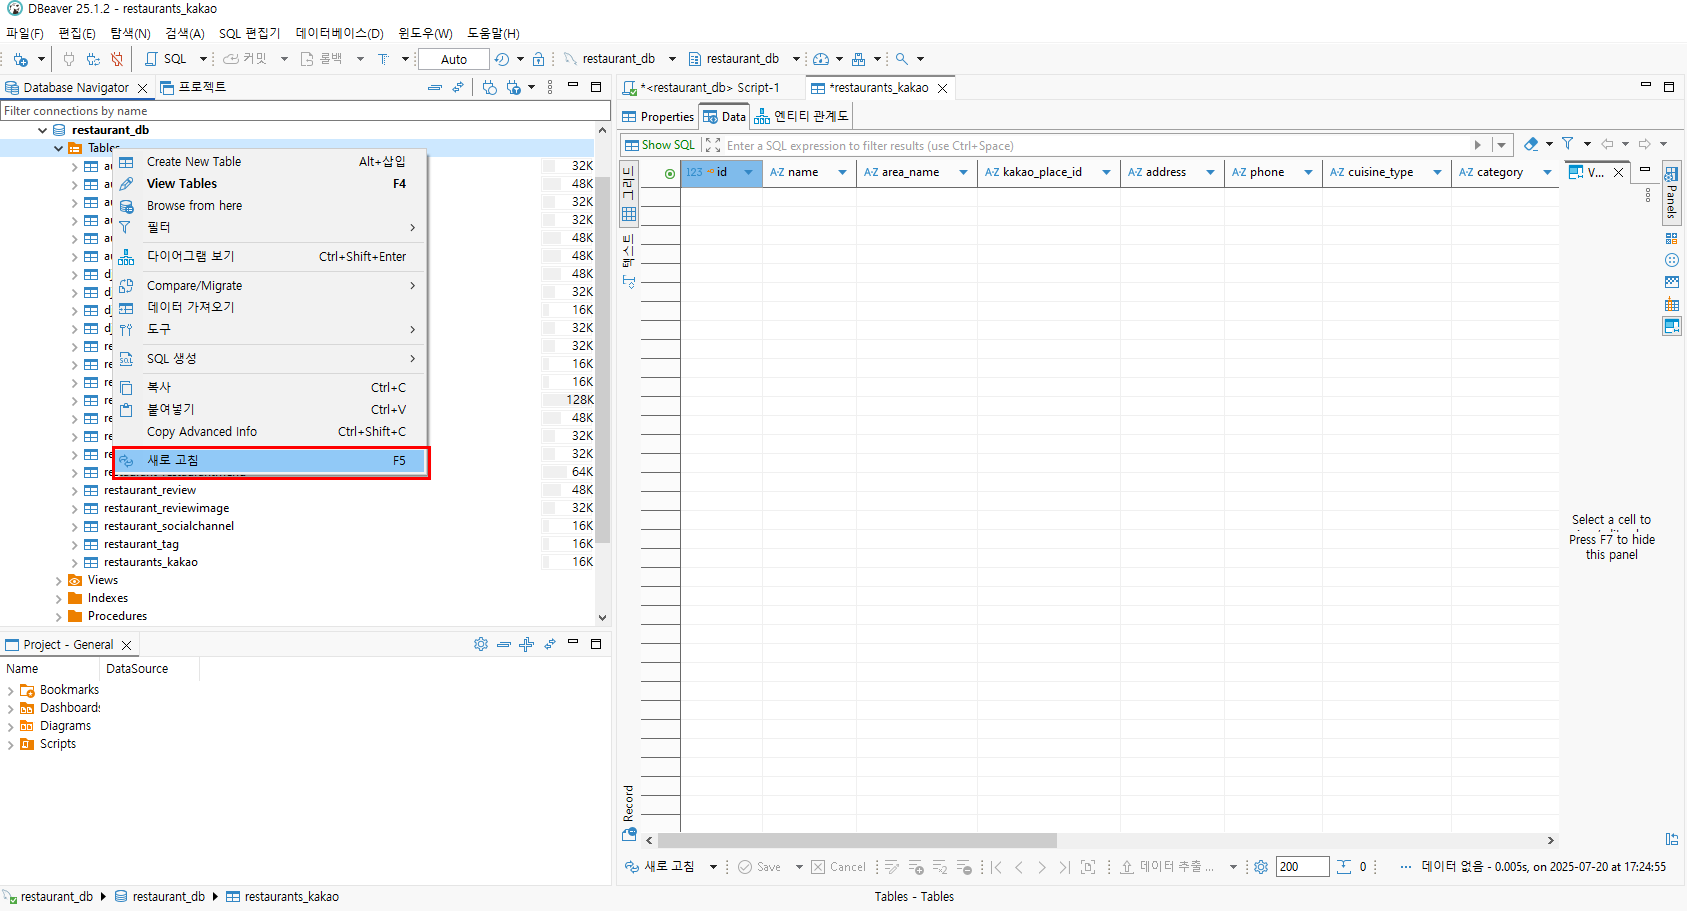This screenshot has height=911, width=1687.
Task: Expand the Procedures folder
Action: click(58, 616)
